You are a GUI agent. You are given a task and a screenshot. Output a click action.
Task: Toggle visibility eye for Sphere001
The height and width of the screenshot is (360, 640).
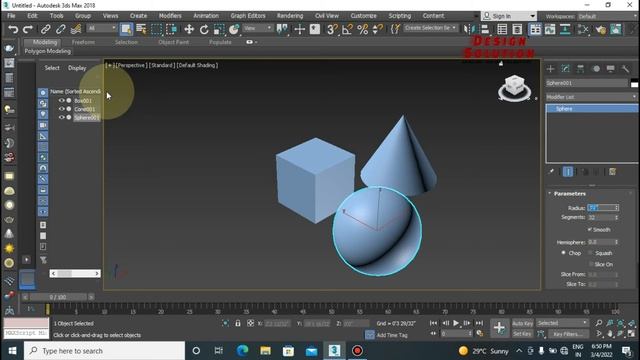tap(62, 118)
